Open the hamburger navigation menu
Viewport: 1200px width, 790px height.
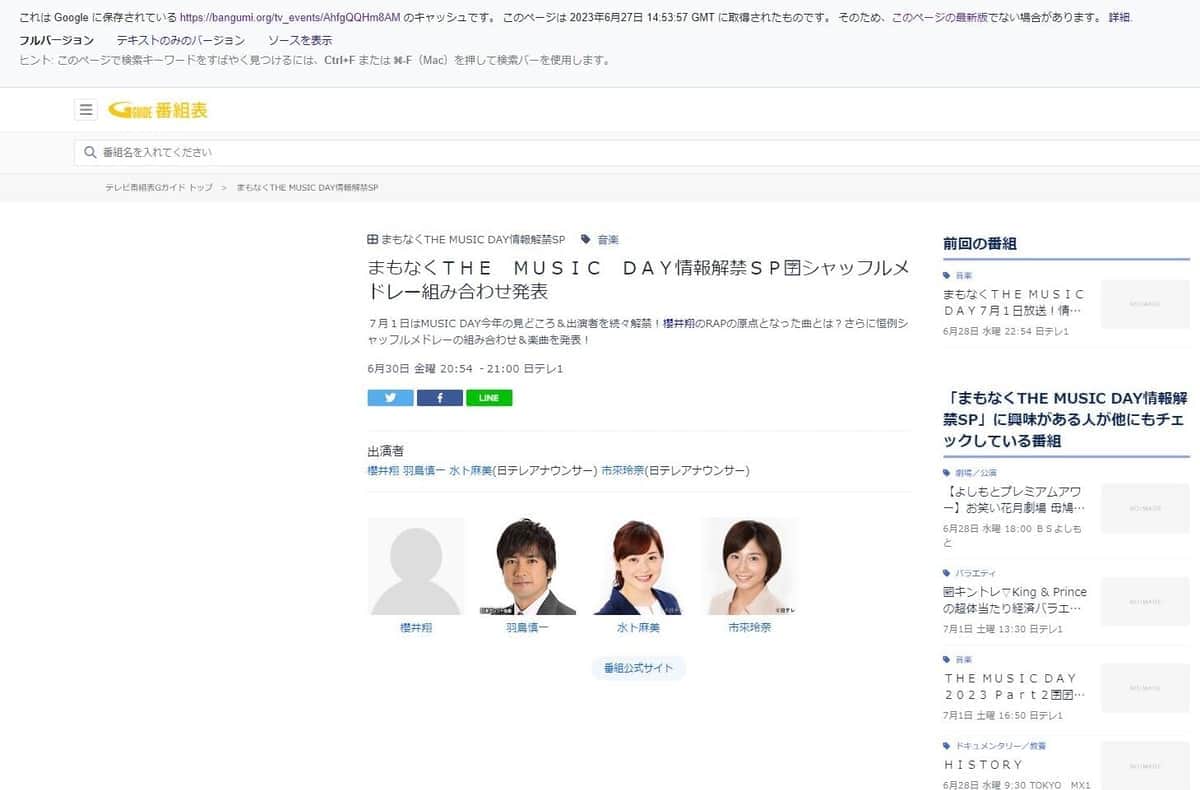86,110
